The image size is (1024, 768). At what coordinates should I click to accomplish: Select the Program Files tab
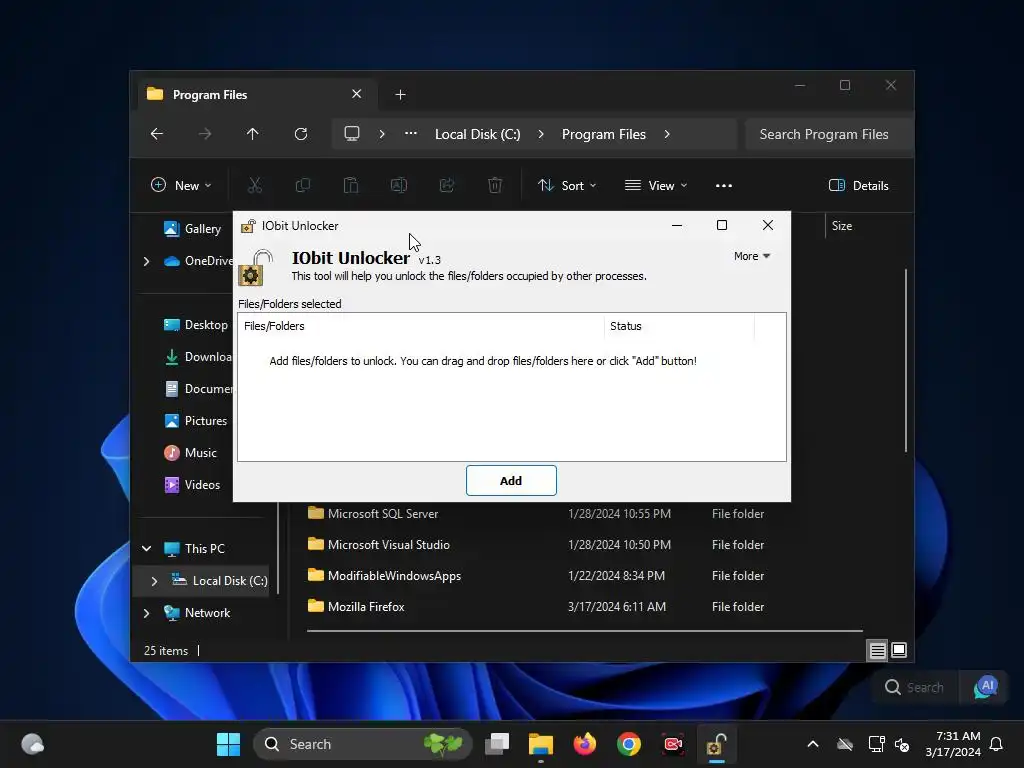coord(257,95)
